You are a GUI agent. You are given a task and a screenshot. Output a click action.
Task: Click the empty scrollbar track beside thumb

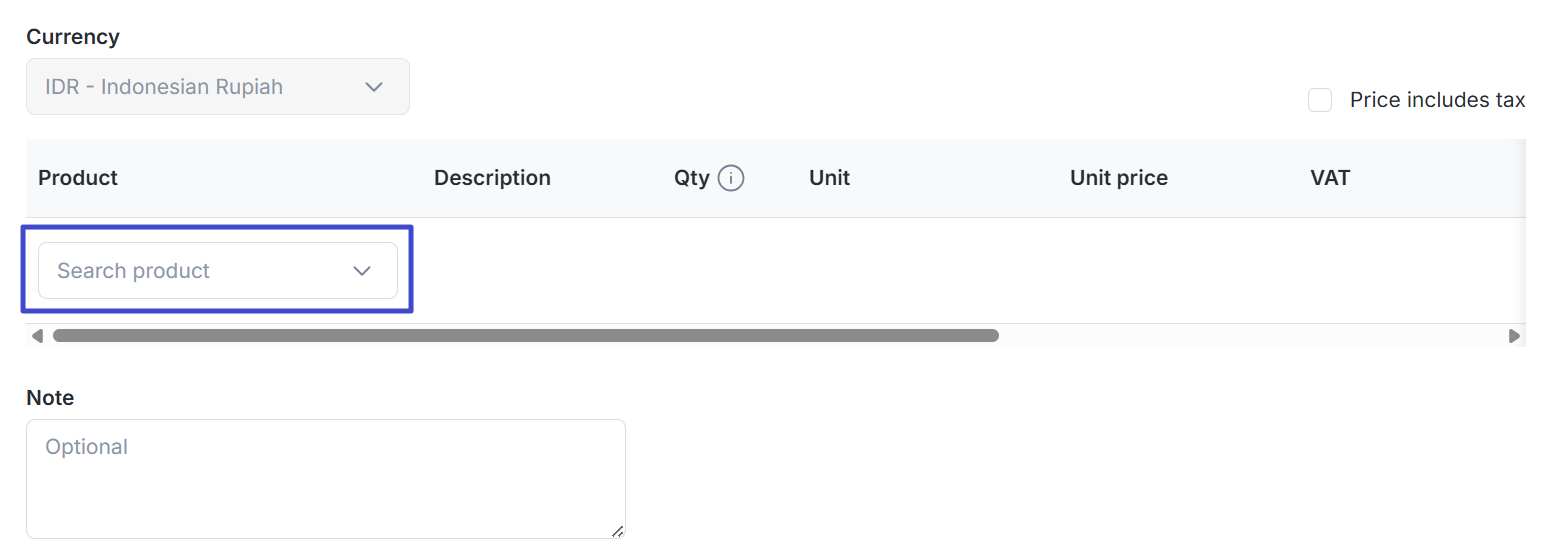point(1252,336)
